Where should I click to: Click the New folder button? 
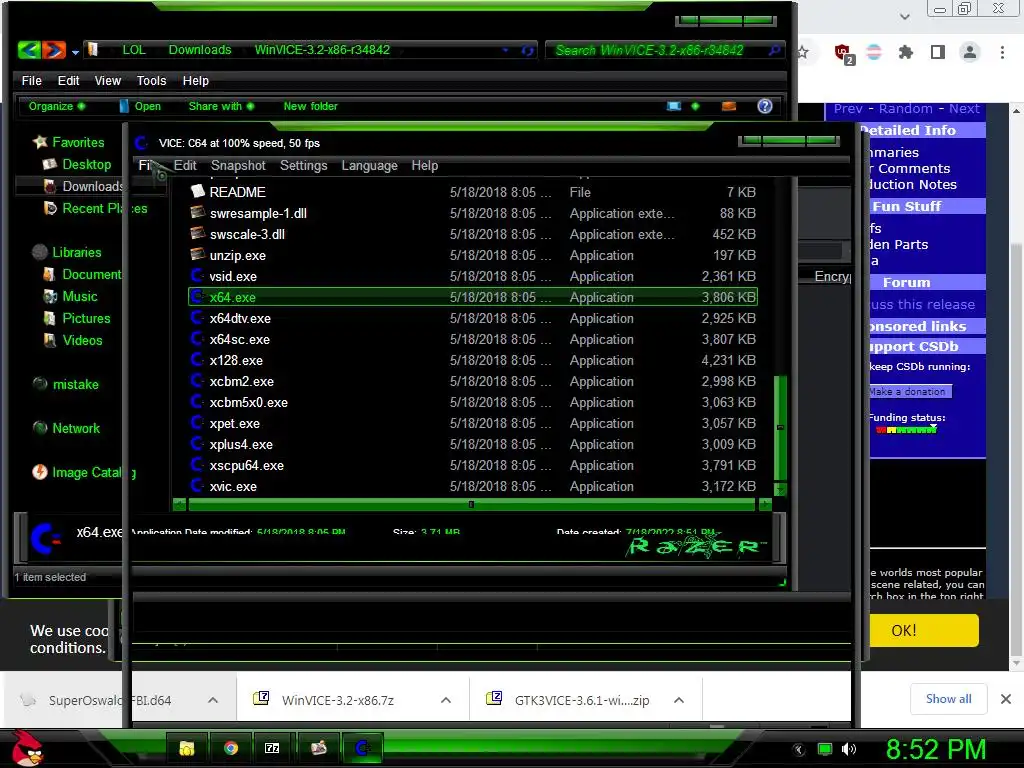pyautogui.click(x=310, y=106)
